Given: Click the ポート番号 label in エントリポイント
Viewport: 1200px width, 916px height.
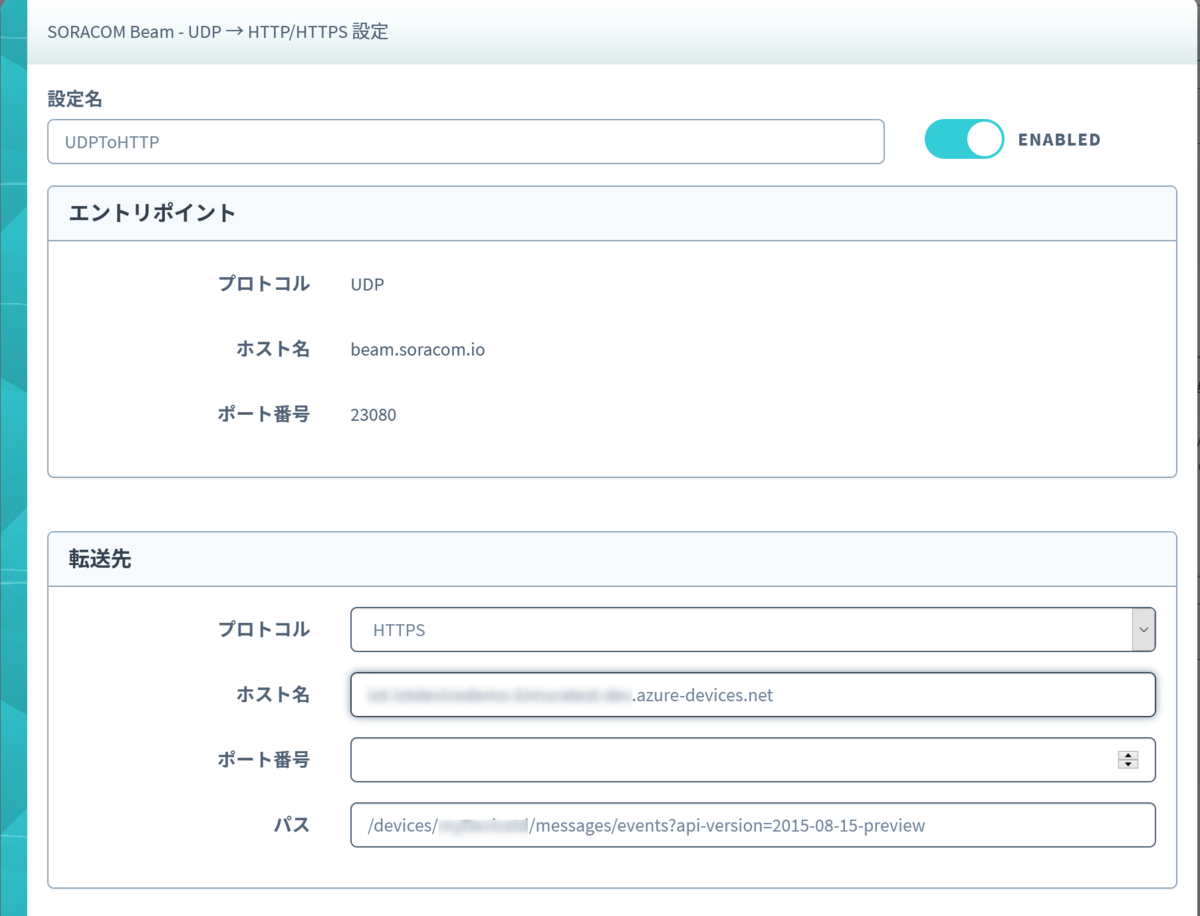Looking at the screenshot, I should point(264,414).
